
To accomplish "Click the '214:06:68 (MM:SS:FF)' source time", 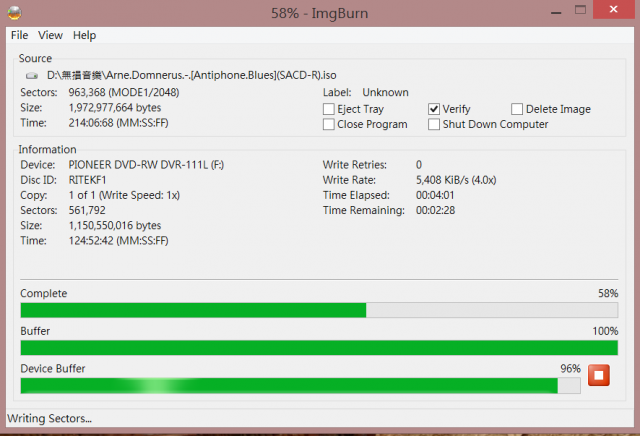I will click(118, 123).
